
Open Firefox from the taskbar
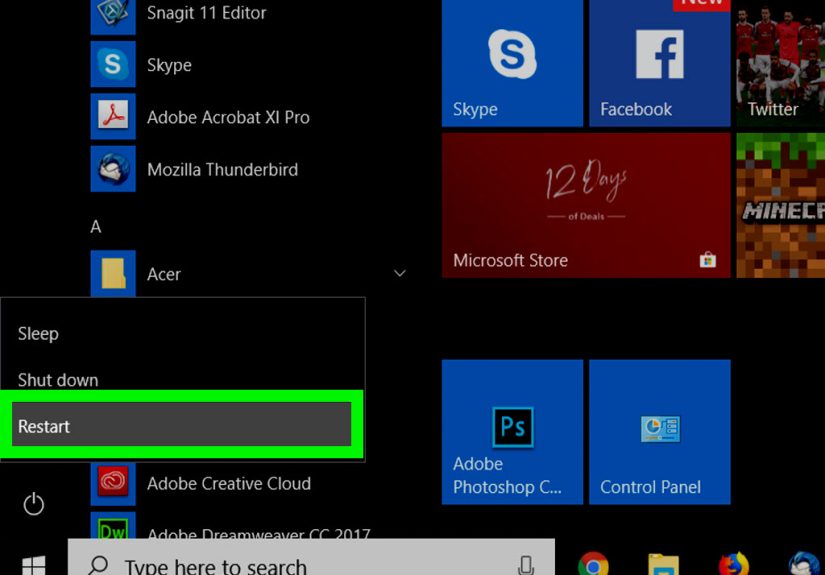734,564
